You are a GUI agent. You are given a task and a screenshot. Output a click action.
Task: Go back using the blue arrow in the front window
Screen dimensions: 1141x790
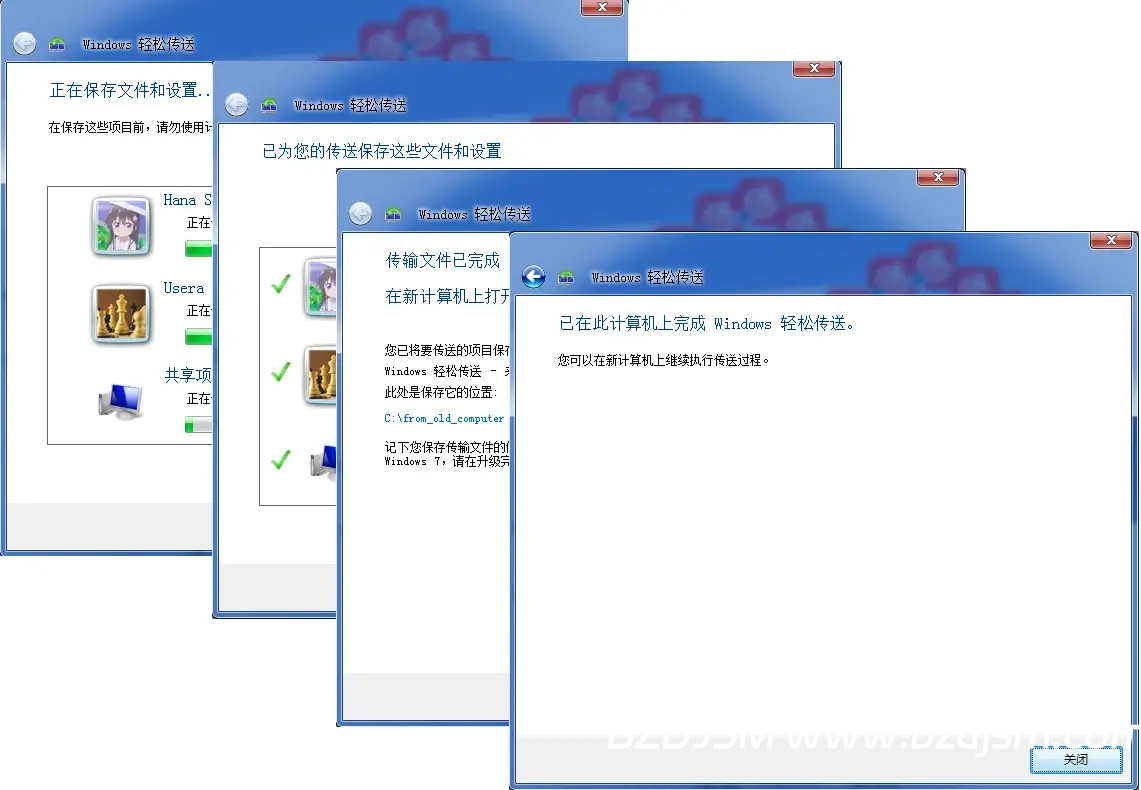coord(533,276)
